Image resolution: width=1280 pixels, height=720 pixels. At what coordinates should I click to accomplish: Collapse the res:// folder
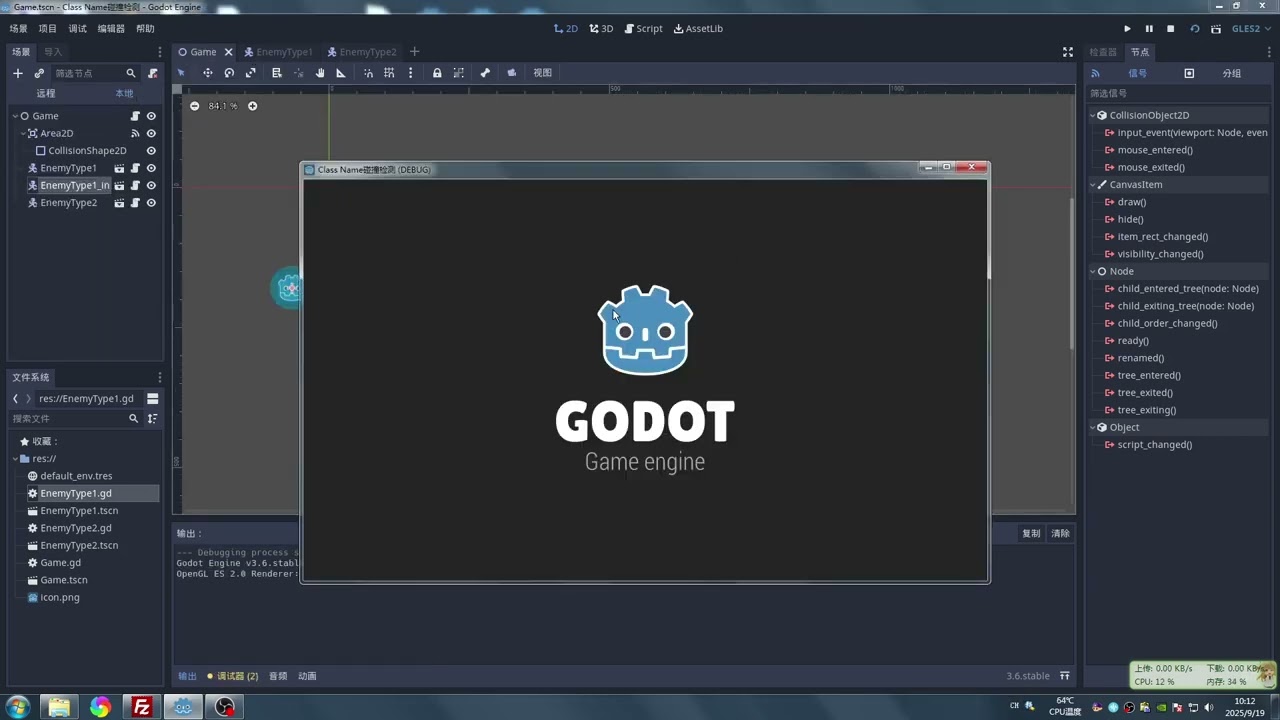pos(16,459)
